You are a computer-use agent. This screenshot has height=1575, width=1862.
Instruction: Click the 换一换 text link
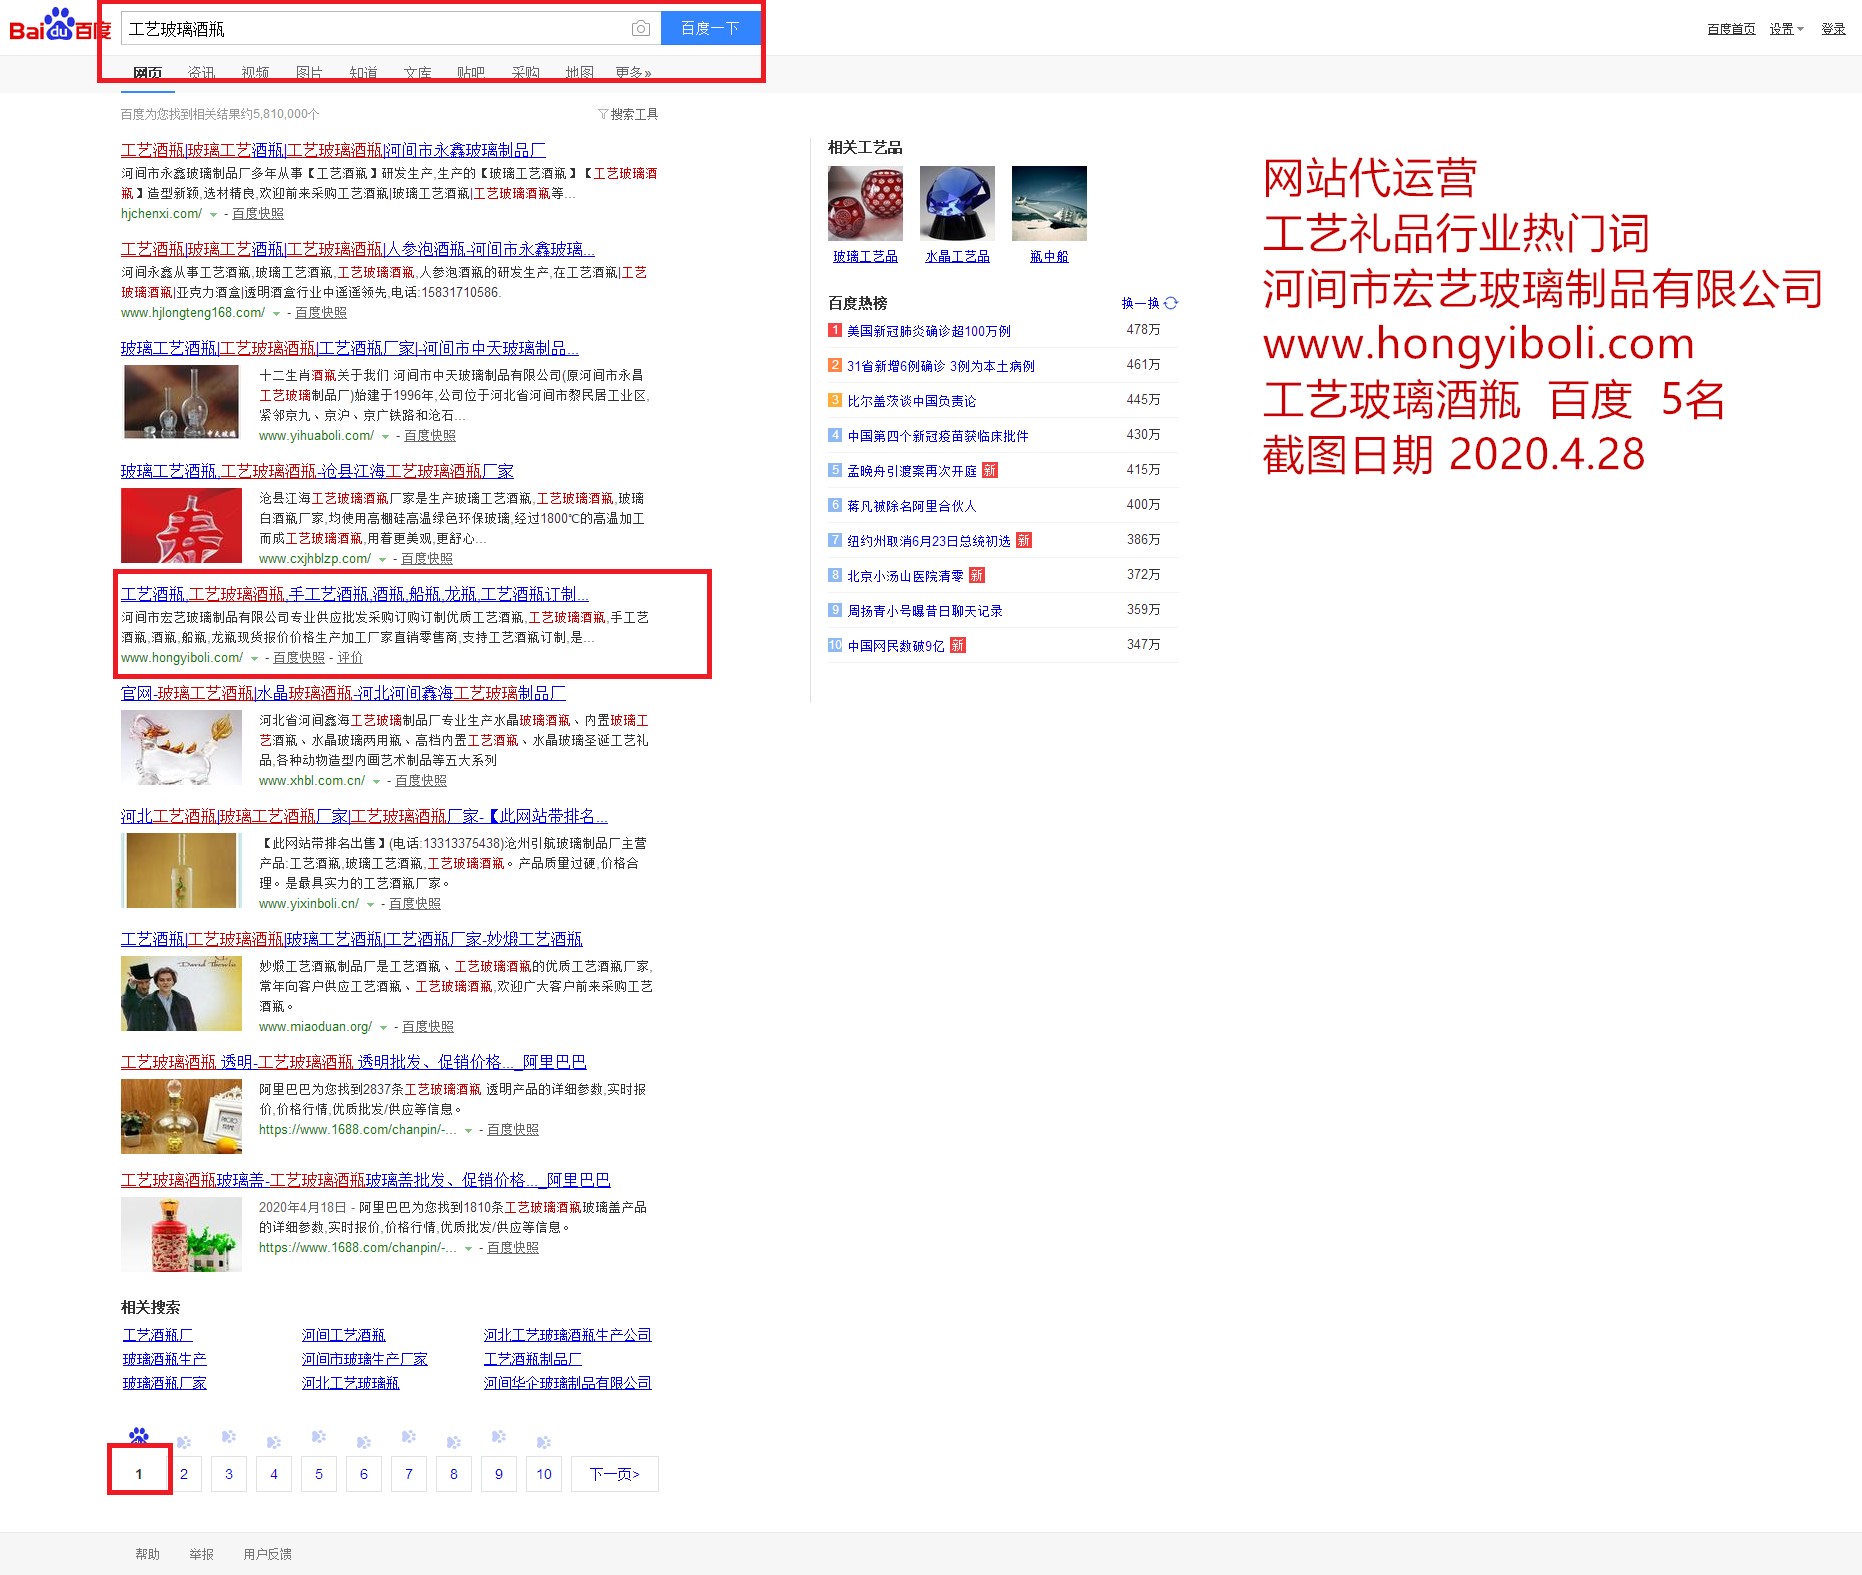pos(1140,303)
